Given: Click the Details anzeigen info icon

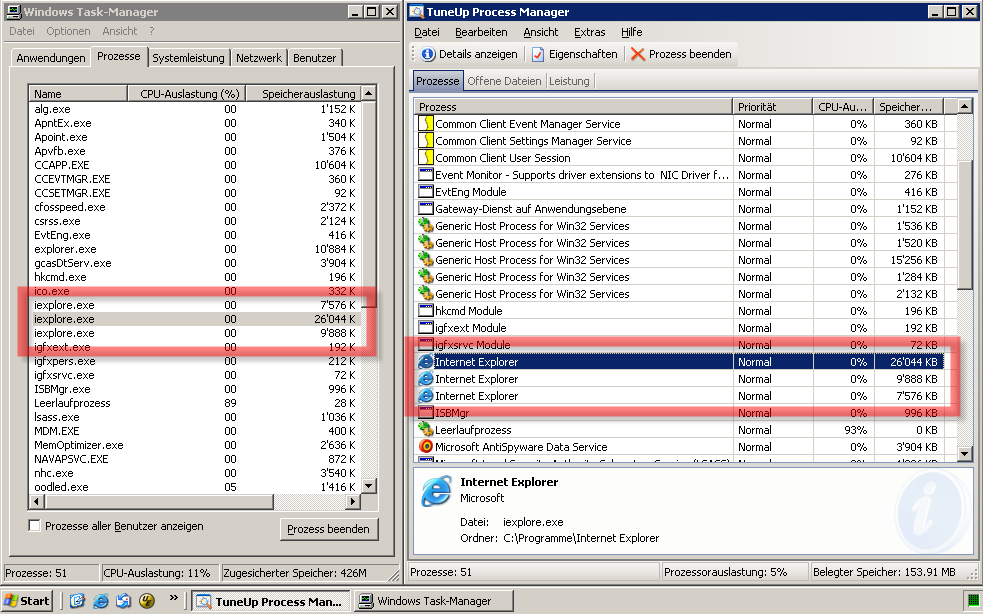Looking at the screenshot, I should [x=428, y=55].
